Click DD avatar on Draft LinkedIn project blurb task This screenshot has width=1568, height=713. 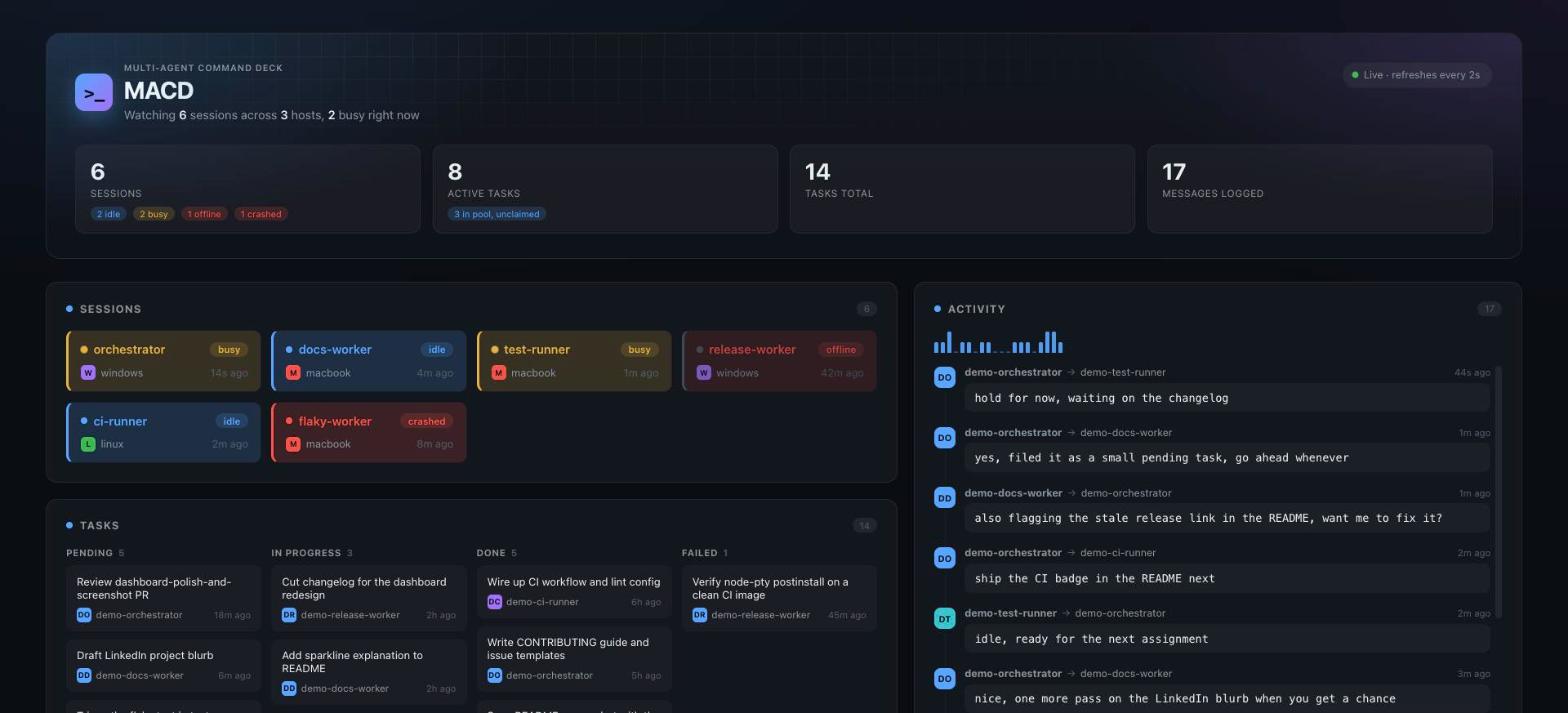(x=84, y=675)
